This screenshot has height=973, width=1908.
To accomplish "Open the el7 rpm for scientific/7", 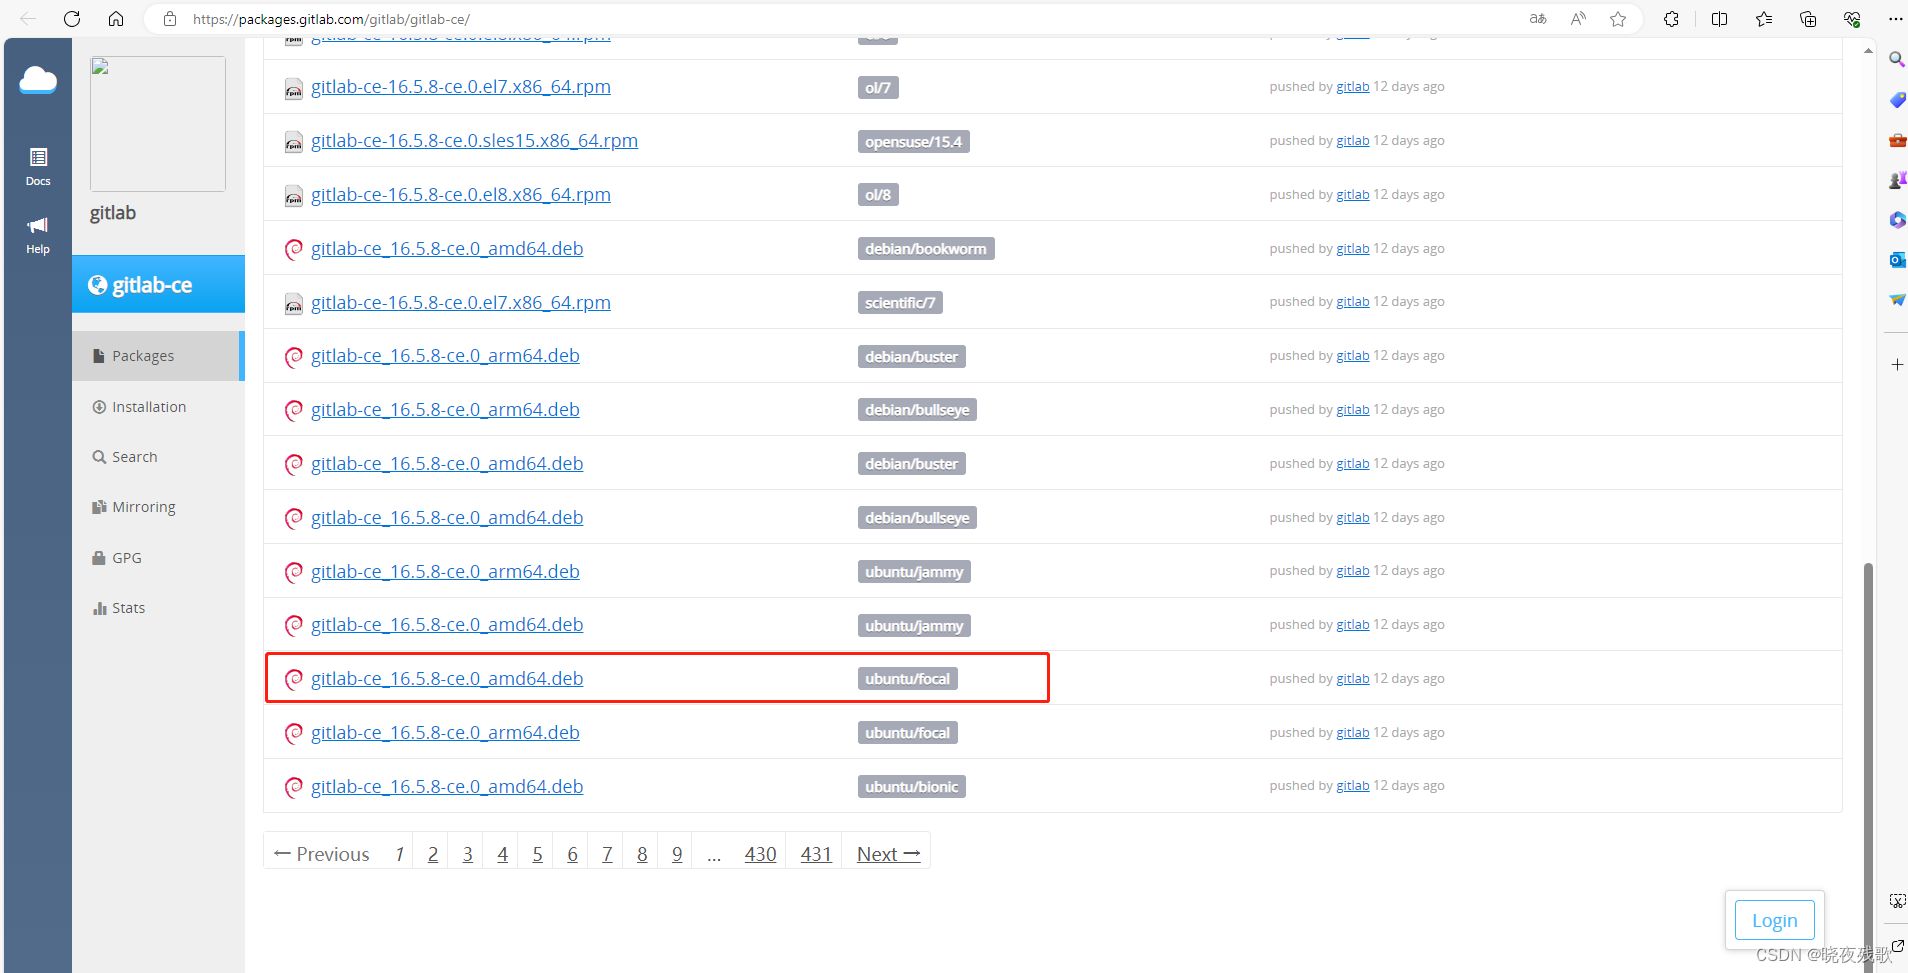I will (461, 303).
